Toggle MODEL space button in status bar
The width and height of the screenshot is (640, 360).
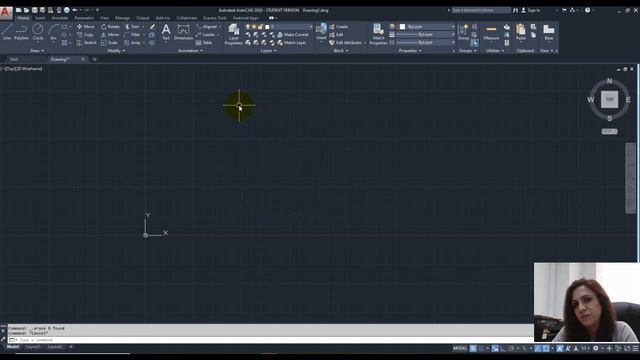point(460,348)
